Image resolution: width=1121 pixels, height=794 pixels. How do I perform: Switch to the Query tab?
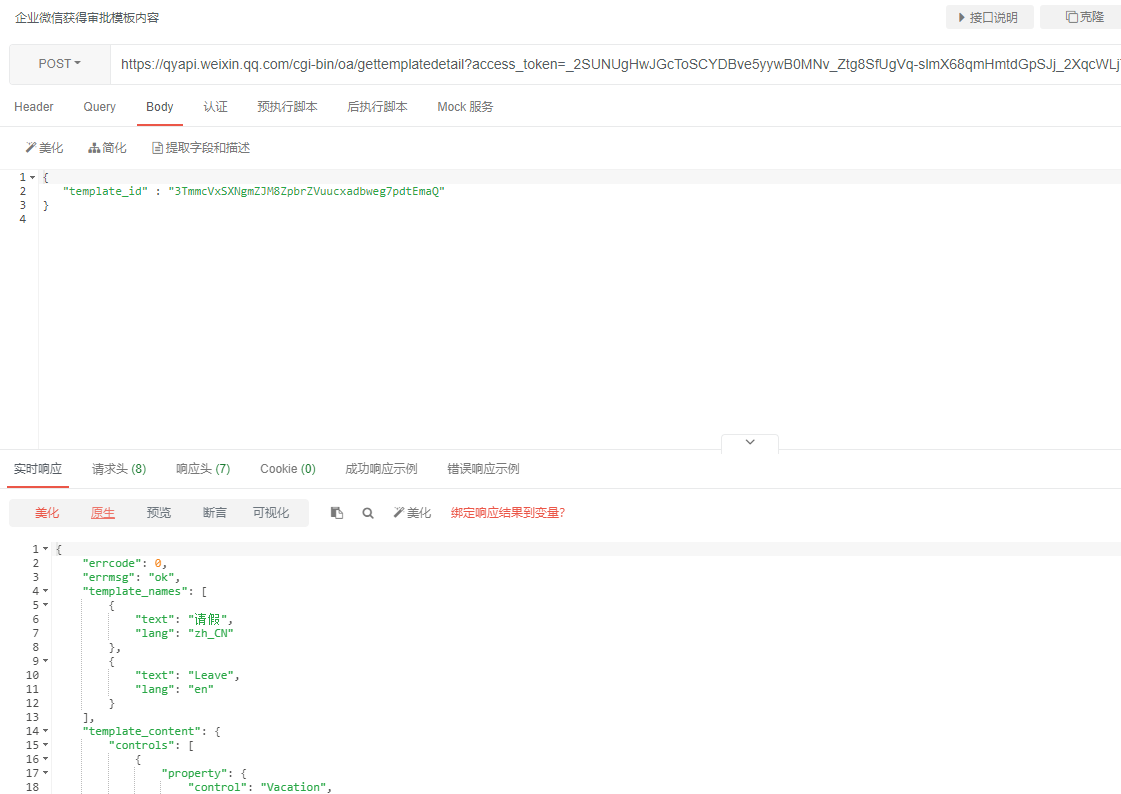click(99, 106)
